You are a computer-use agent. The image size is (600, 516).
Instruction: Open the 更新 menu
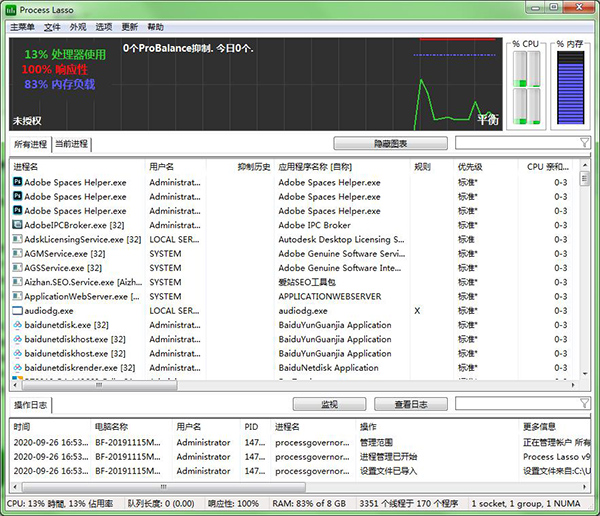coord(130,27)
